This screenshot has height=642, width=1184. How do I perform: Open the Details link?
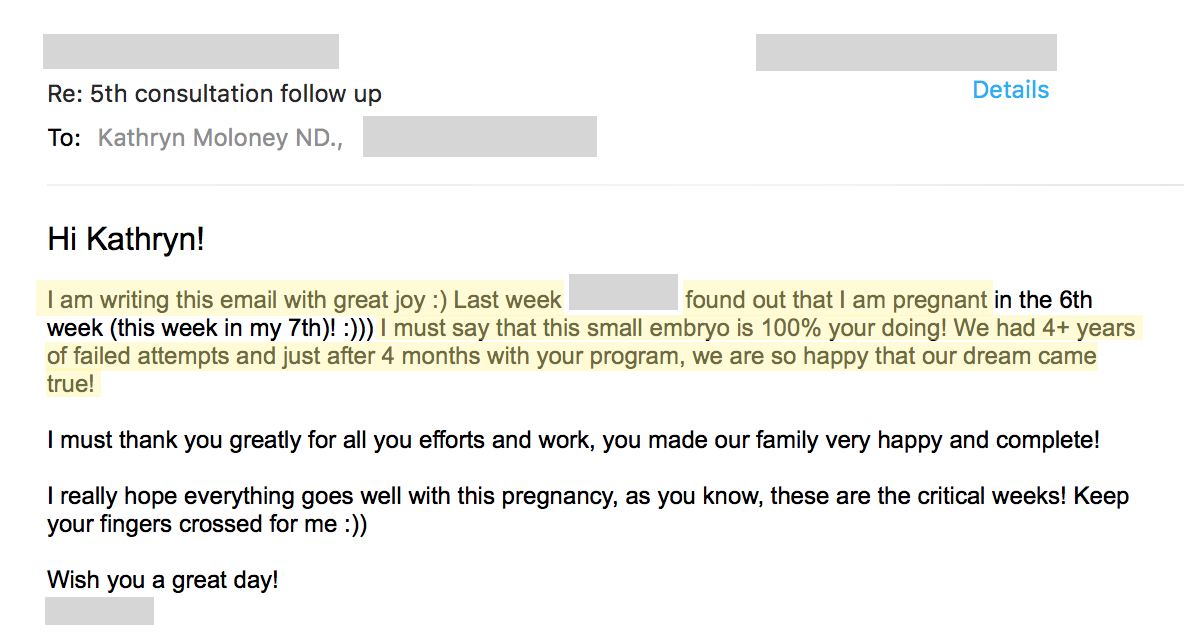[x=1010, y=90]
